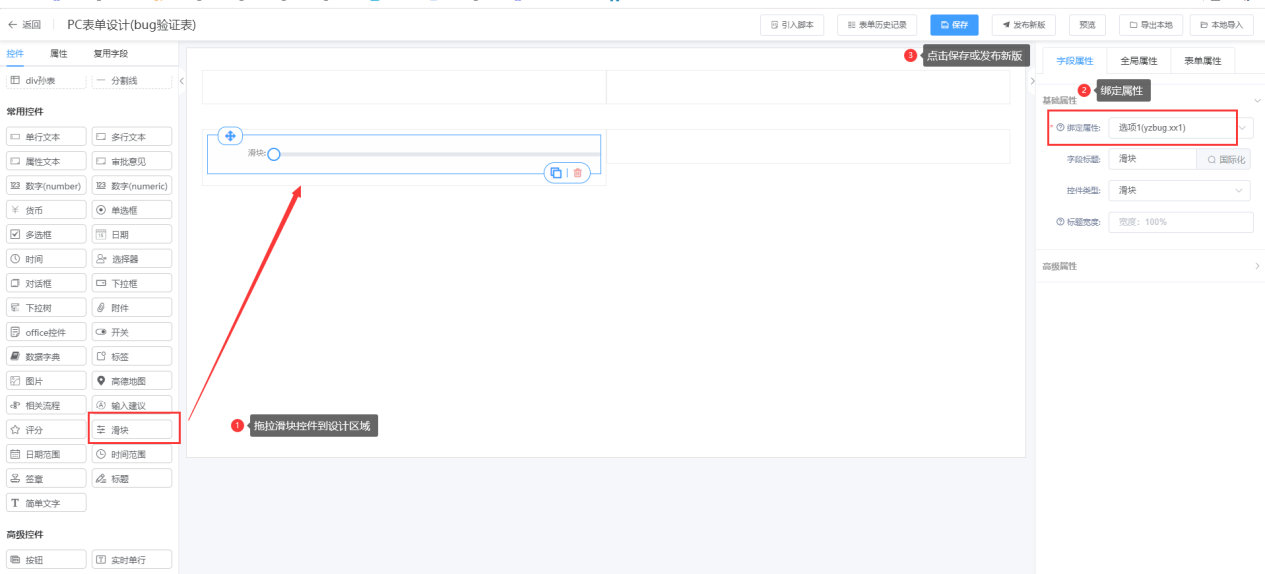
Task: Pick the div孙表 control
Action: click(x=46, y=80)
